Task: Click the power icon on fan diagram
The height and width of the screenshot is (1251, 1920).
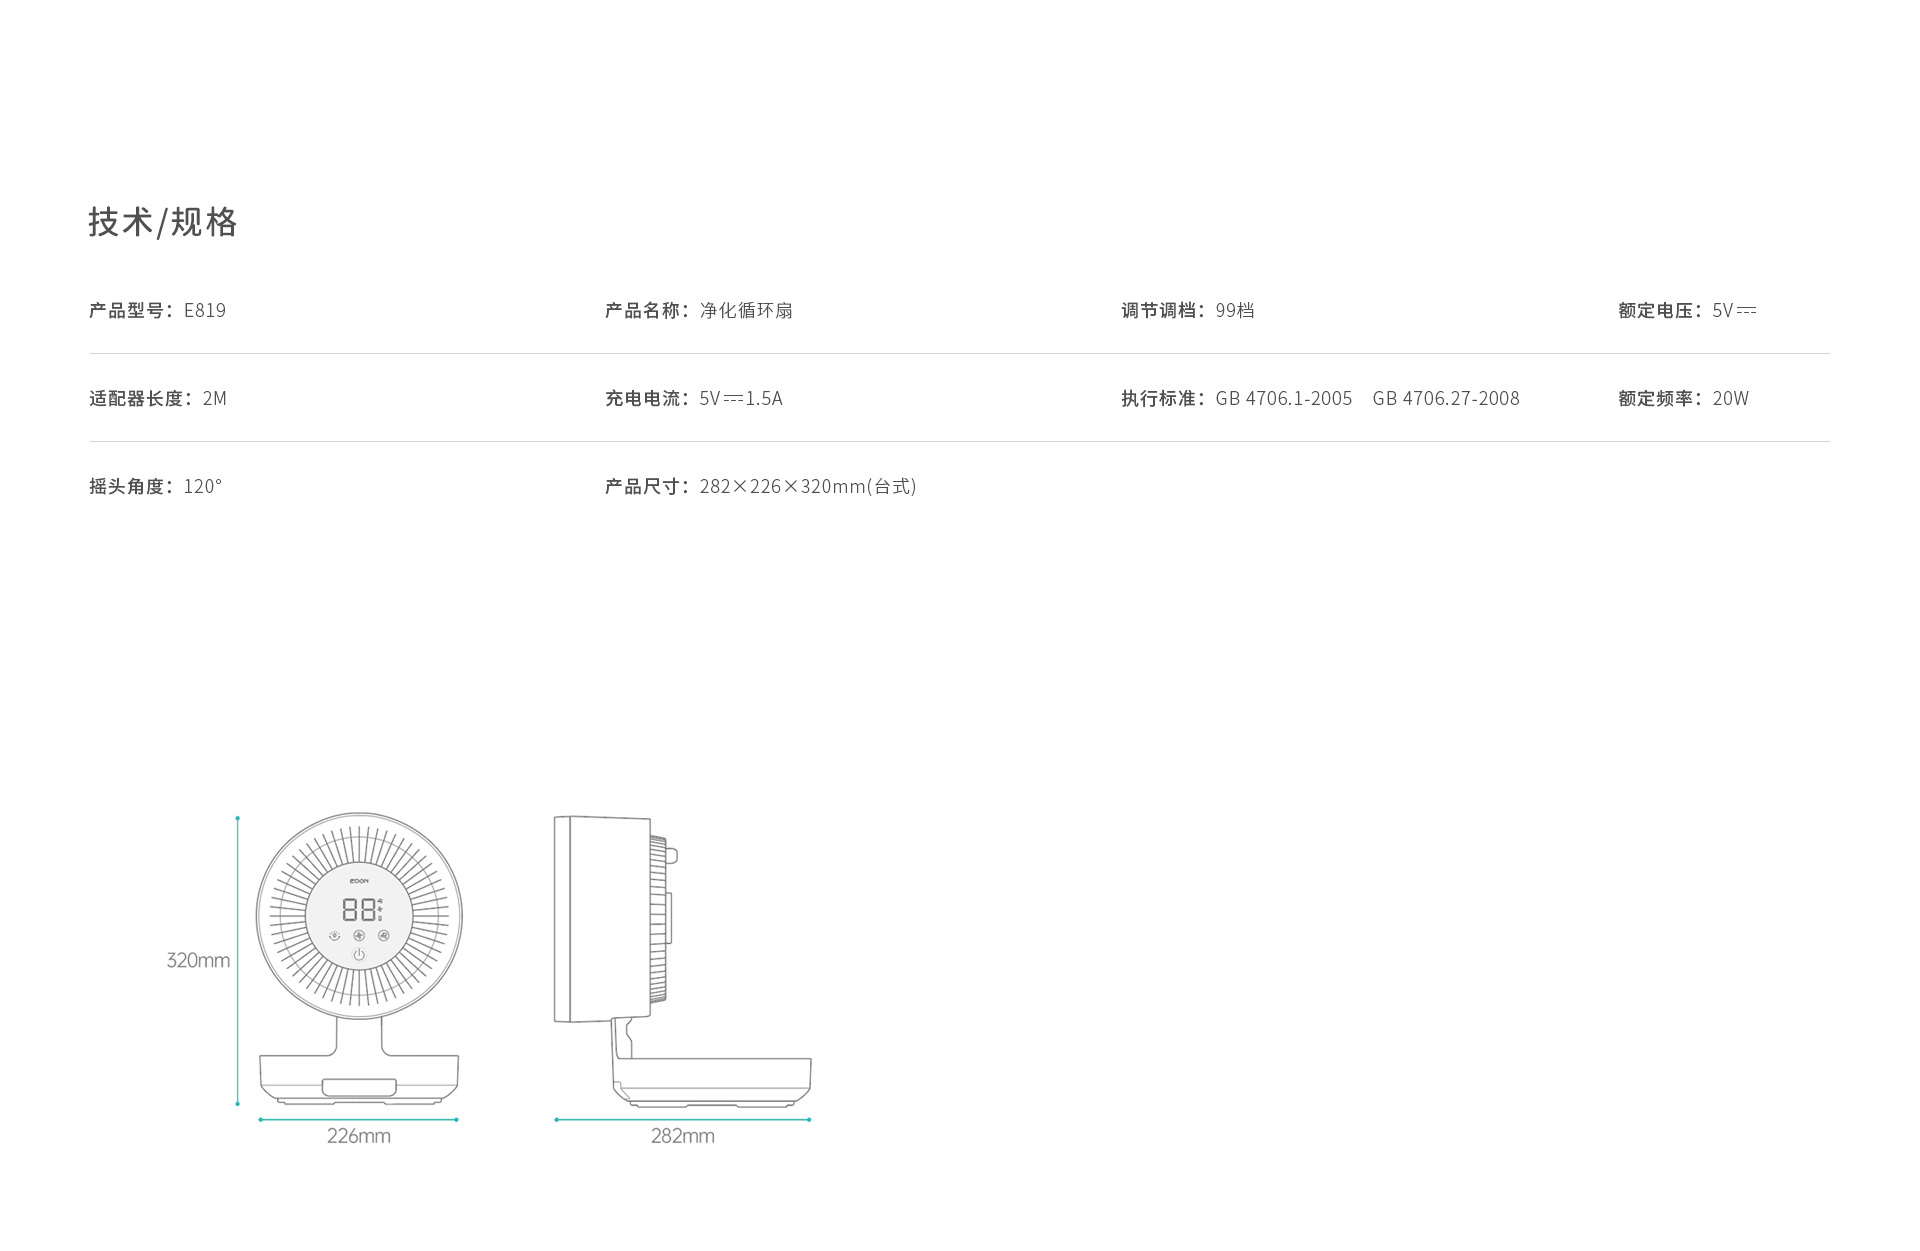Action: (359, 955)
